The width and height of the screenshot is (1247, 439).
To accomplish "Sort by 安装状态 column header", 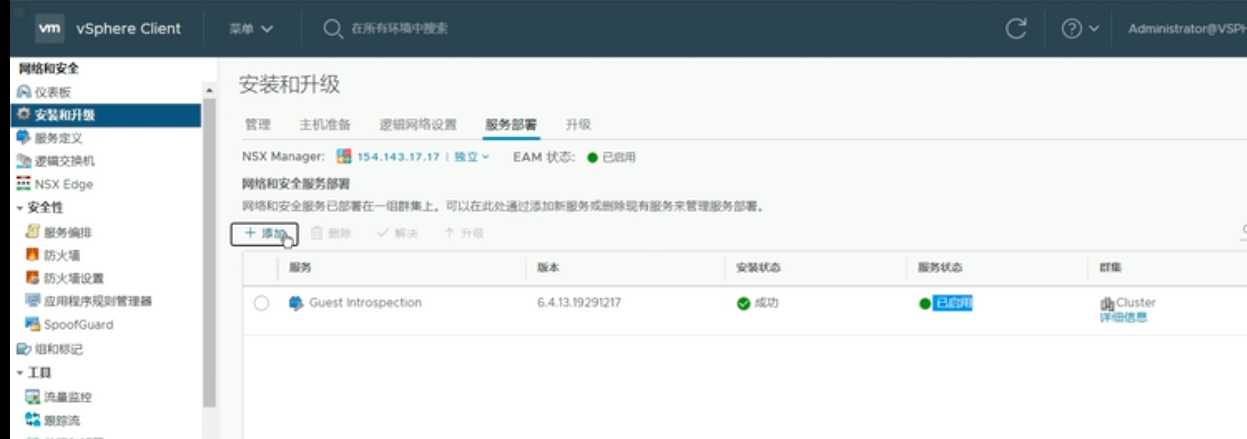I will (x=758, y=268).
